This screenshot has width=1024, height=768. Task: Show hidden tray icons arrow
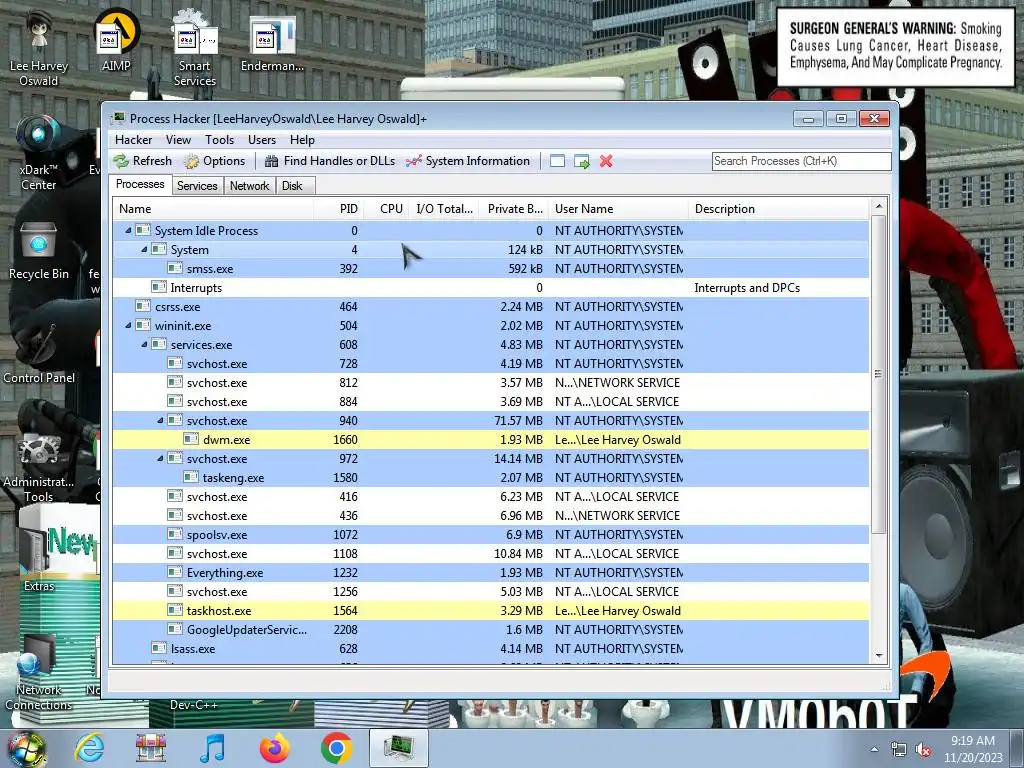tap(874, 749)
